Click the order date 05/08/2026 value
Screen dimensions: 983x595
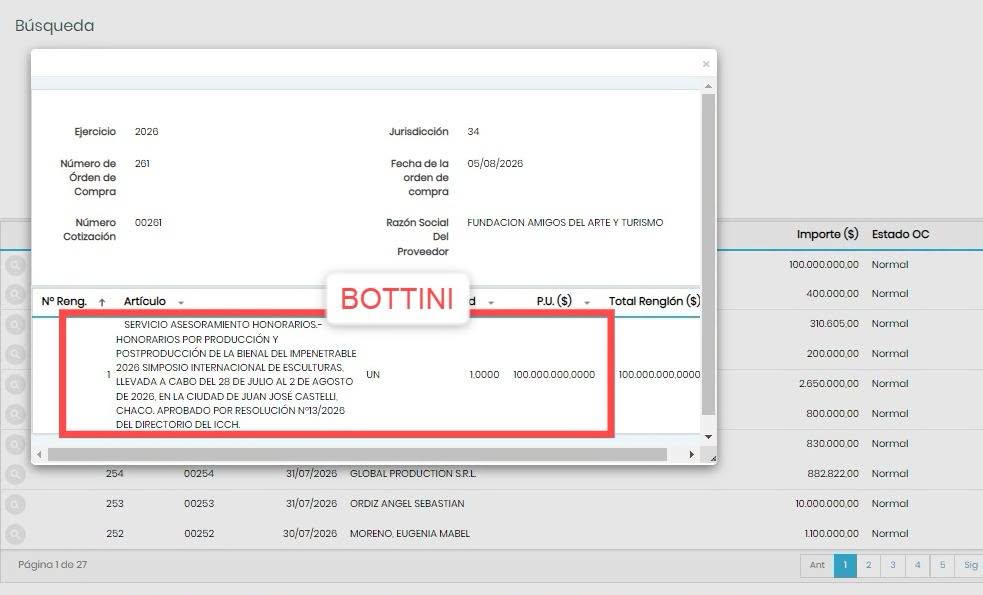coord(495,164)
